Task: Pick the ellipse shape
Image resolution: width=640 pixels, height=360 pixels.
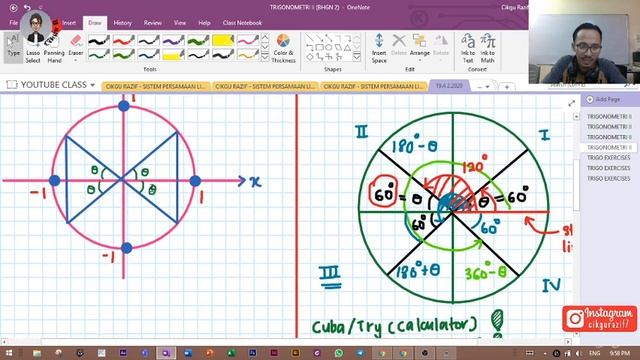Action: tap(329, 47)
